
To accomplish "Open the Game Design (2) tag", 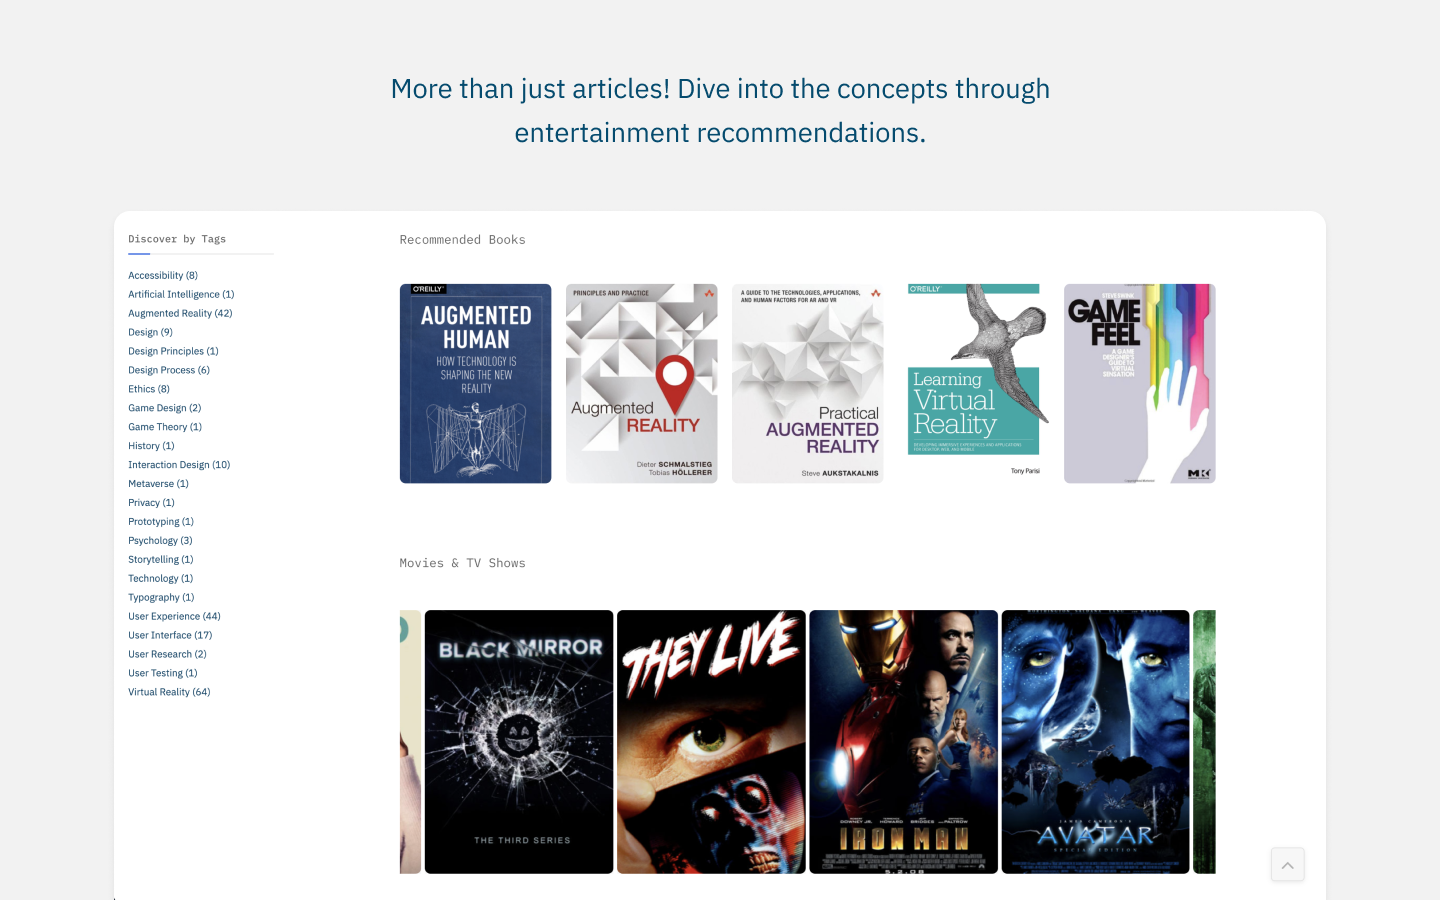I will (x=165, y=408).
